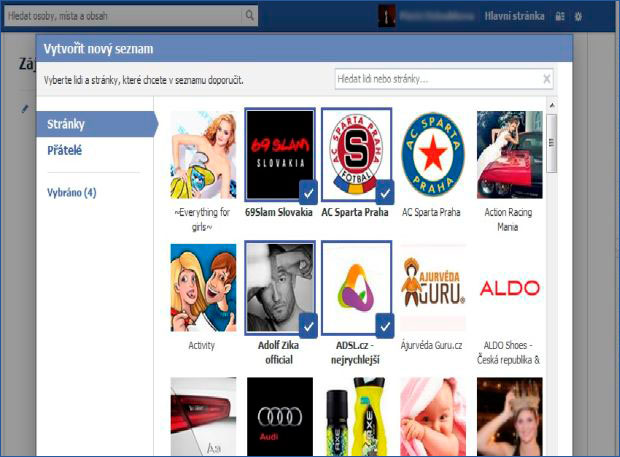Select the blue star AC Sparta Praha page
The width and height of the screenshot is (620, 457).
point(433,155)
